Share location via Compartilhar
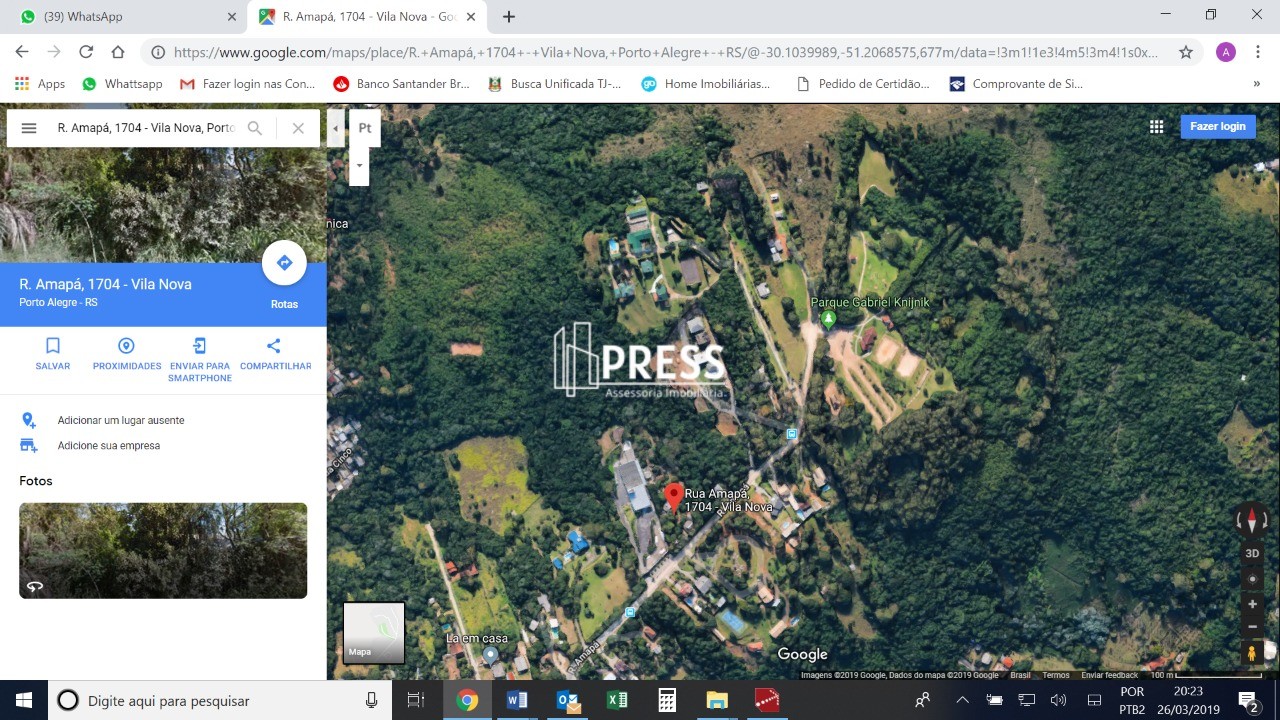 (x=274, y=346)
